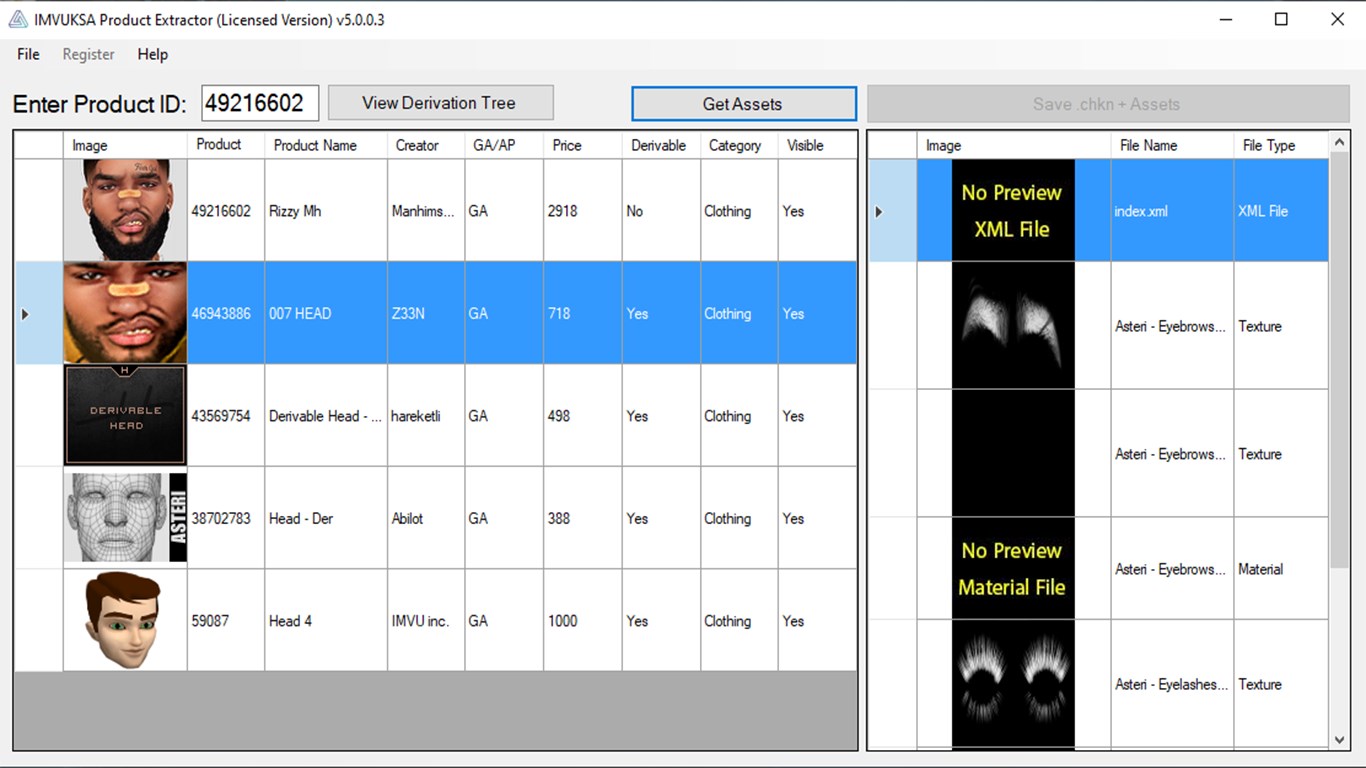Open the File menu

[x=28, y=54]
